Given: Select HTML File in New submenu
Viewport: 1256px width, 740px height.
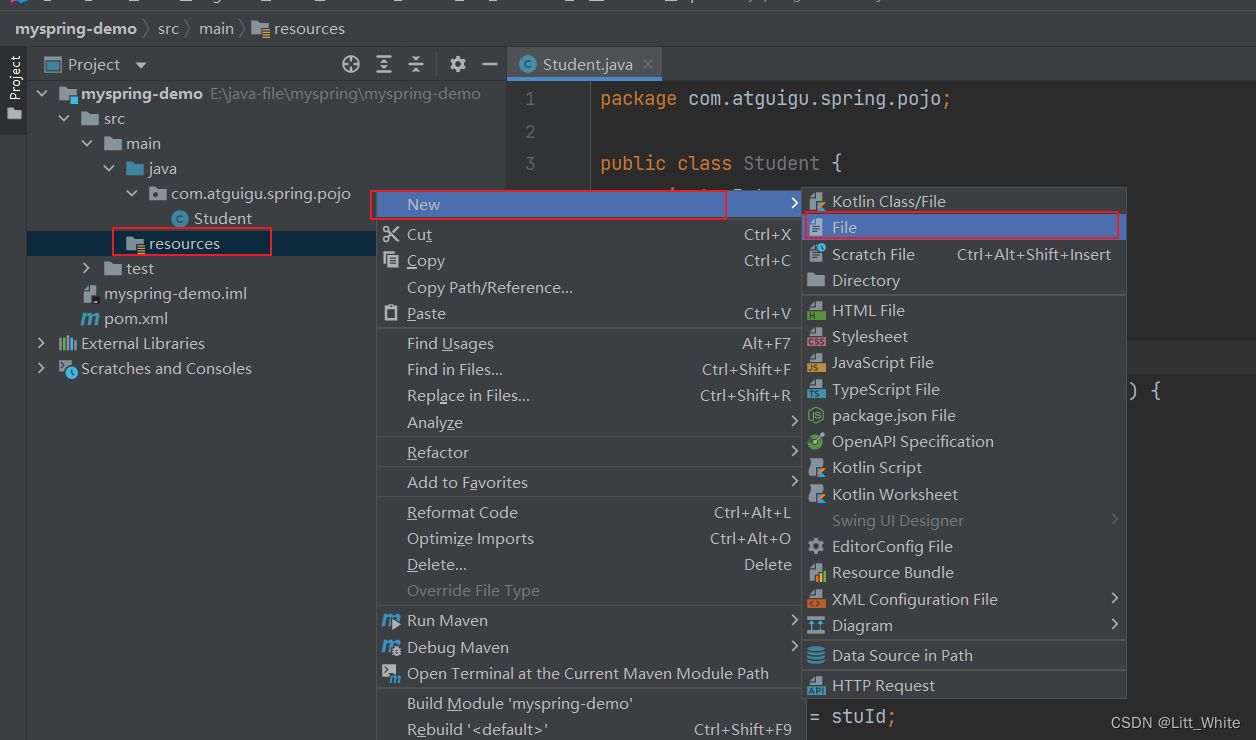Looking at the screenshot, I should pyautogui.click(x=965, y=311).
